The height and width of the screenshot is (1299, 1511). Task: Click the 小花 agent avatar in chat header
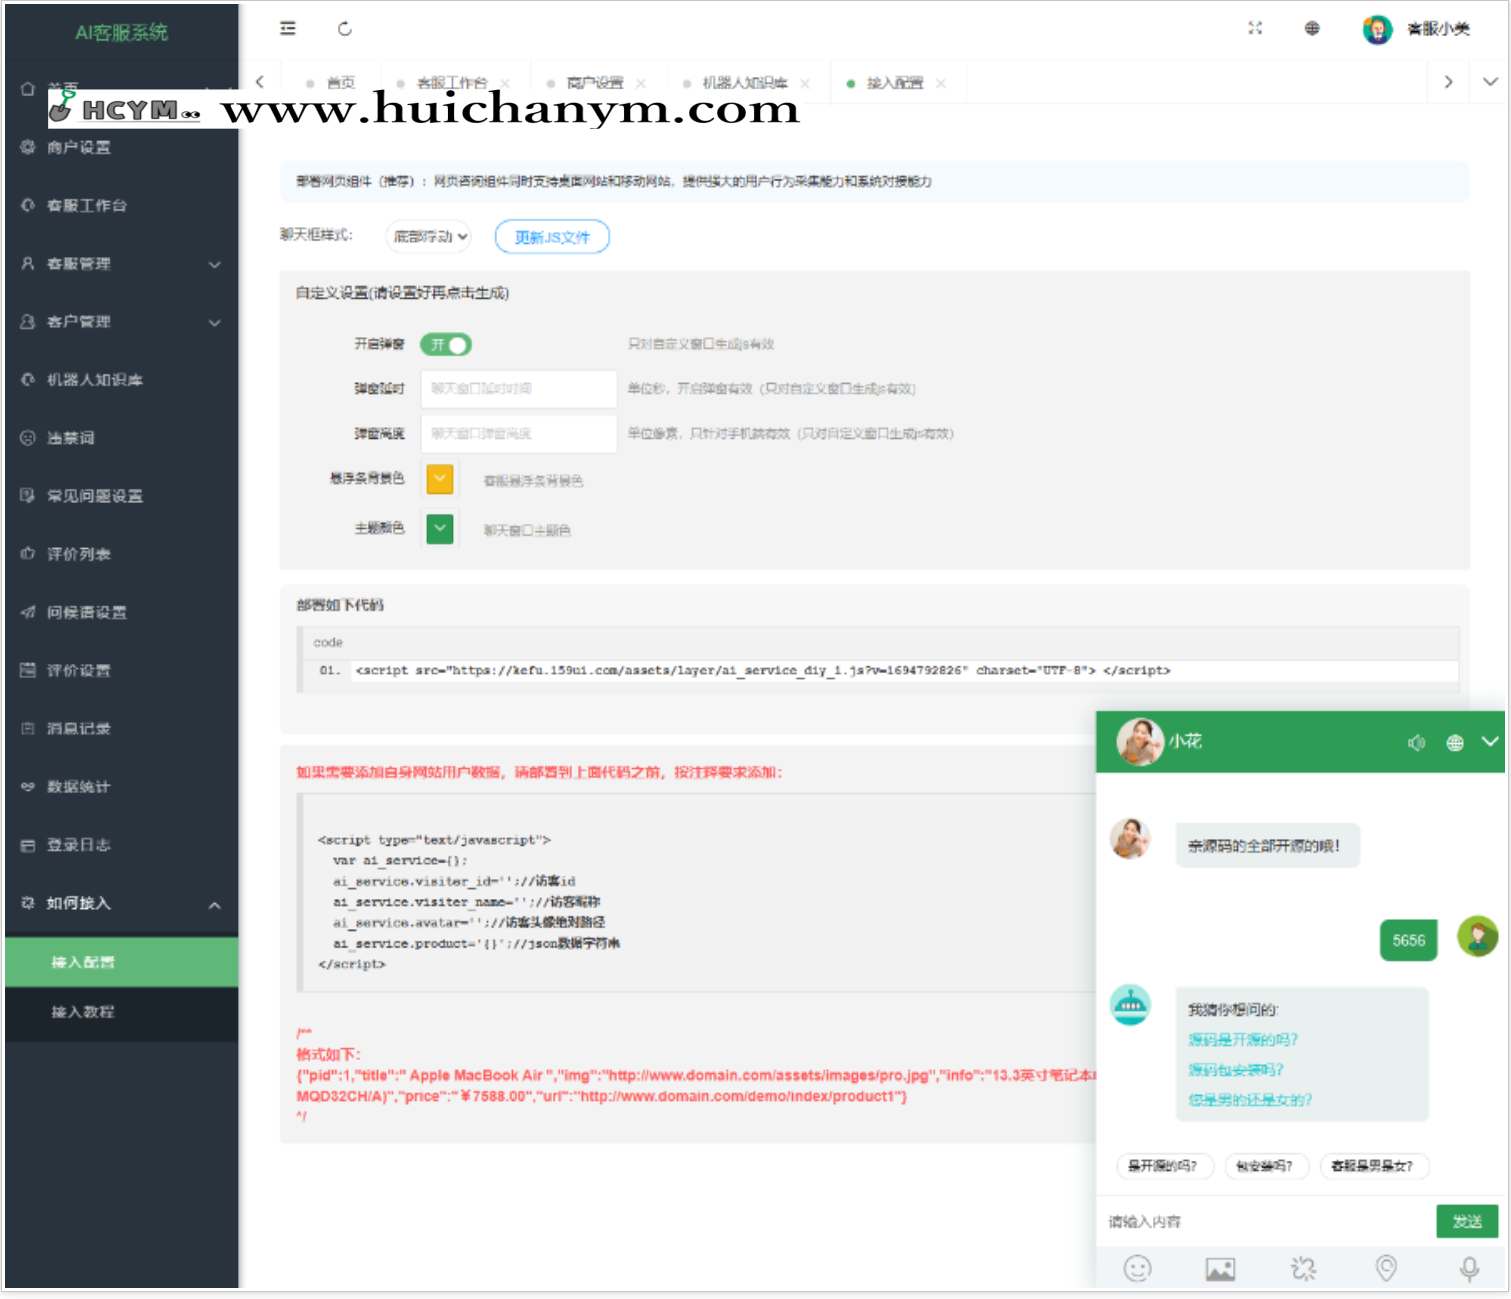click(x=1140, y=741)
